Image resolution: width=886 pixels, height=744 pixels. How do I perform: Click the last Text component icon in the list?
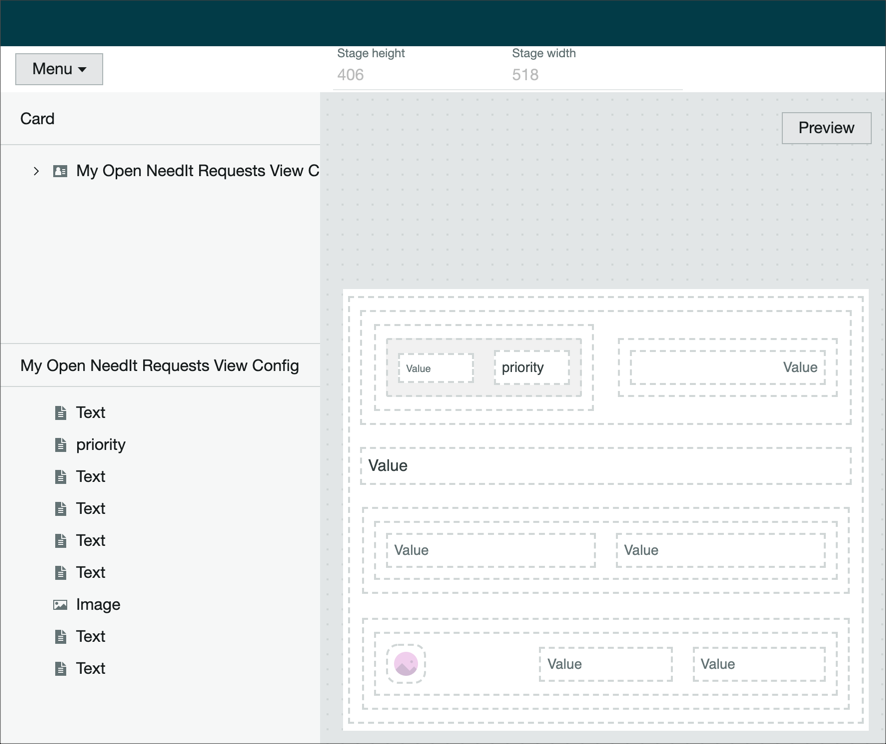(61, 668)
